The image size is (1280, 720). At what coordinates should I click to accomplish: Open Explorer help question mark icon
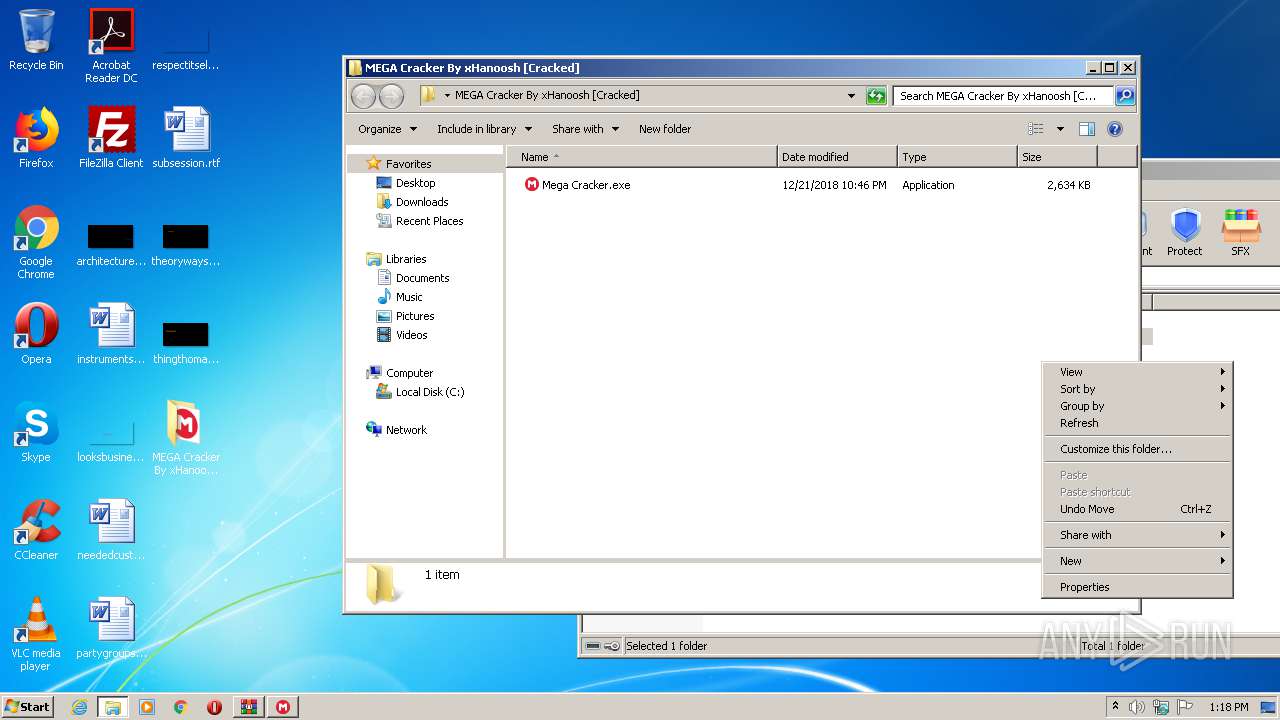pyautogui.click(x=1115, y=129)
